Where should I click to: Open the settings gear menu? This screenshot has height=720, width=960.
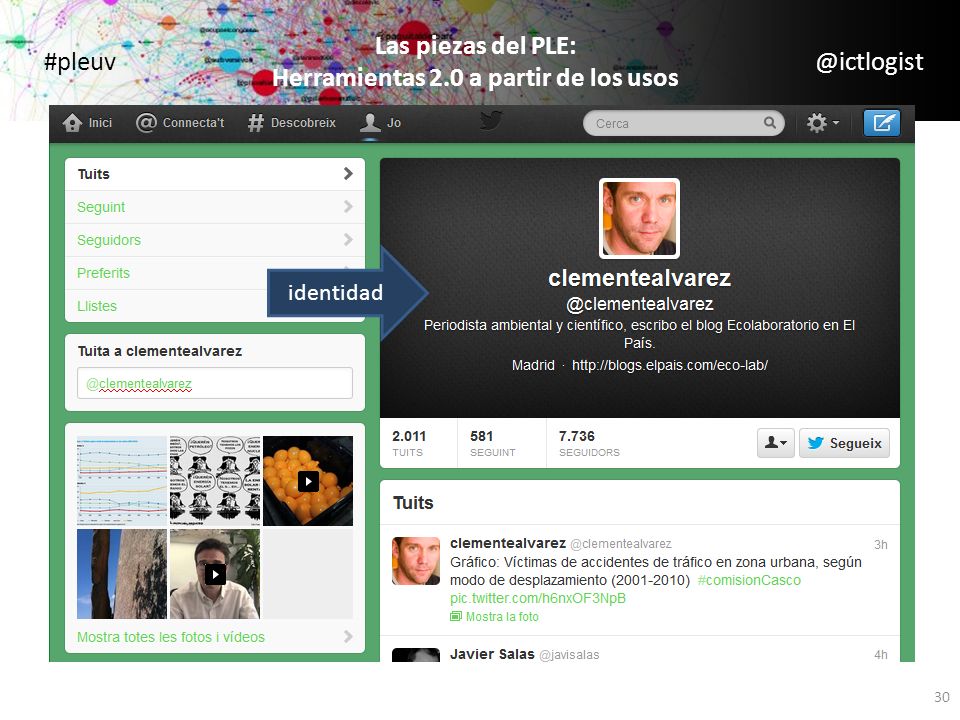[x=822, y=123]
